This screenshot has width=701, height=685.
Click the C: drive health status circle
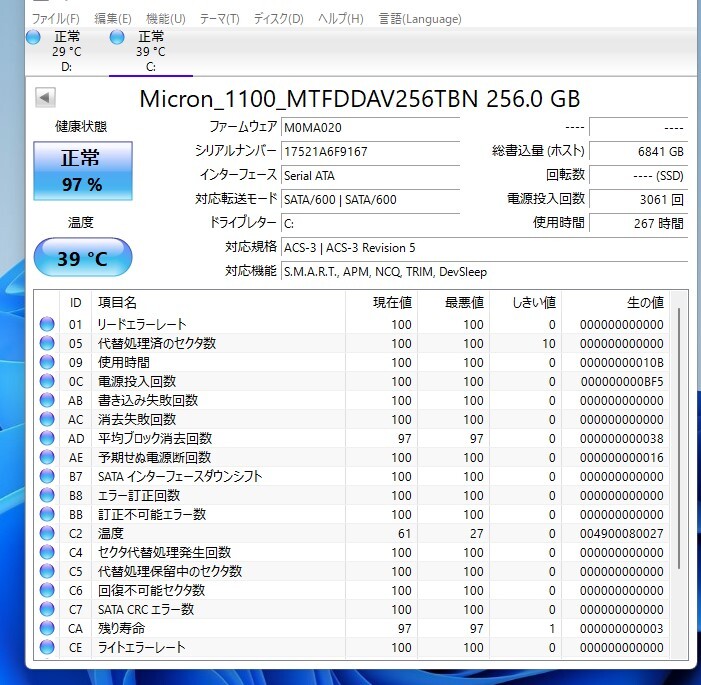[x=117, y=37]
